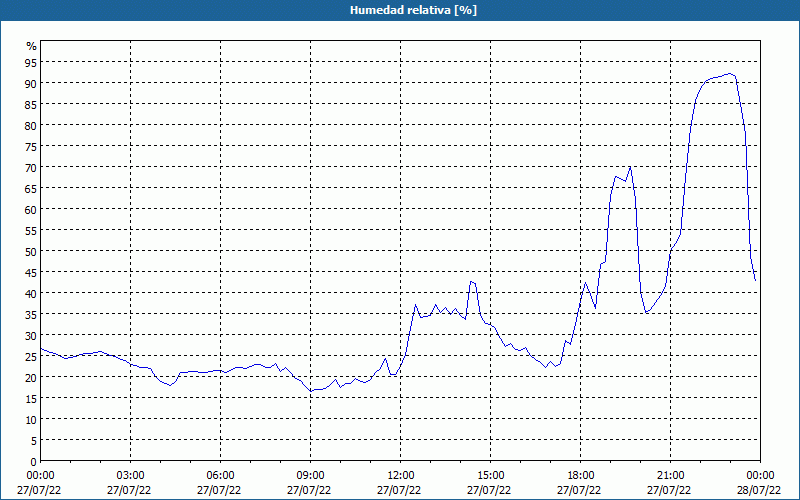Click the '03:00' time label
This screenshot has height=500, width=800.
coord(131,476)
